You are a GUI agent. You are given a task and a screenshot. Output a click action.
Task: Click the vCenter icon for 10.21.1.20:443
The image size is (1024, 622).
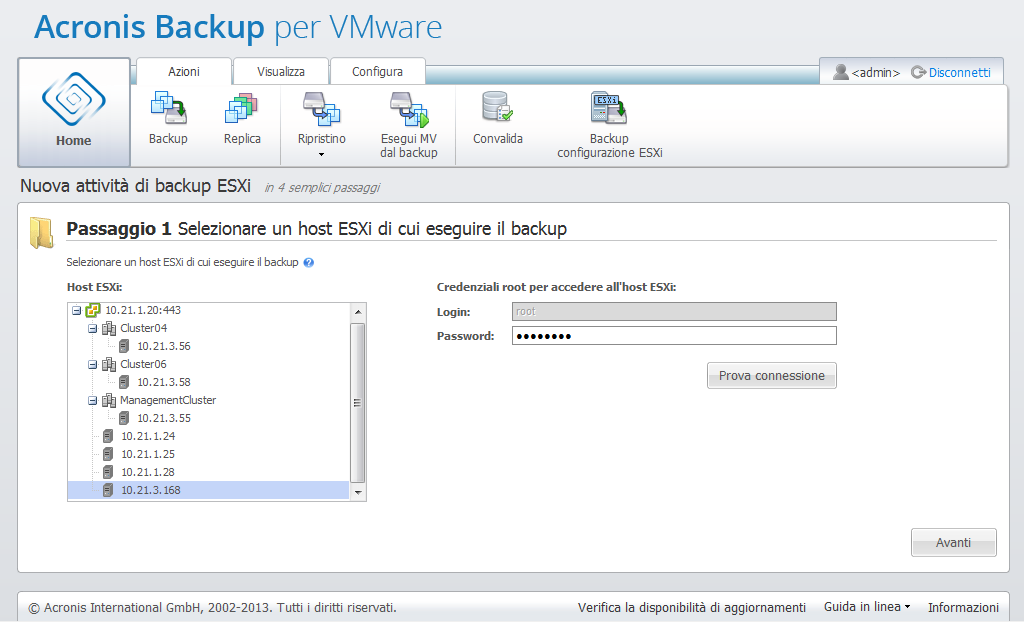pyautogui.click(x=93, y=310)
